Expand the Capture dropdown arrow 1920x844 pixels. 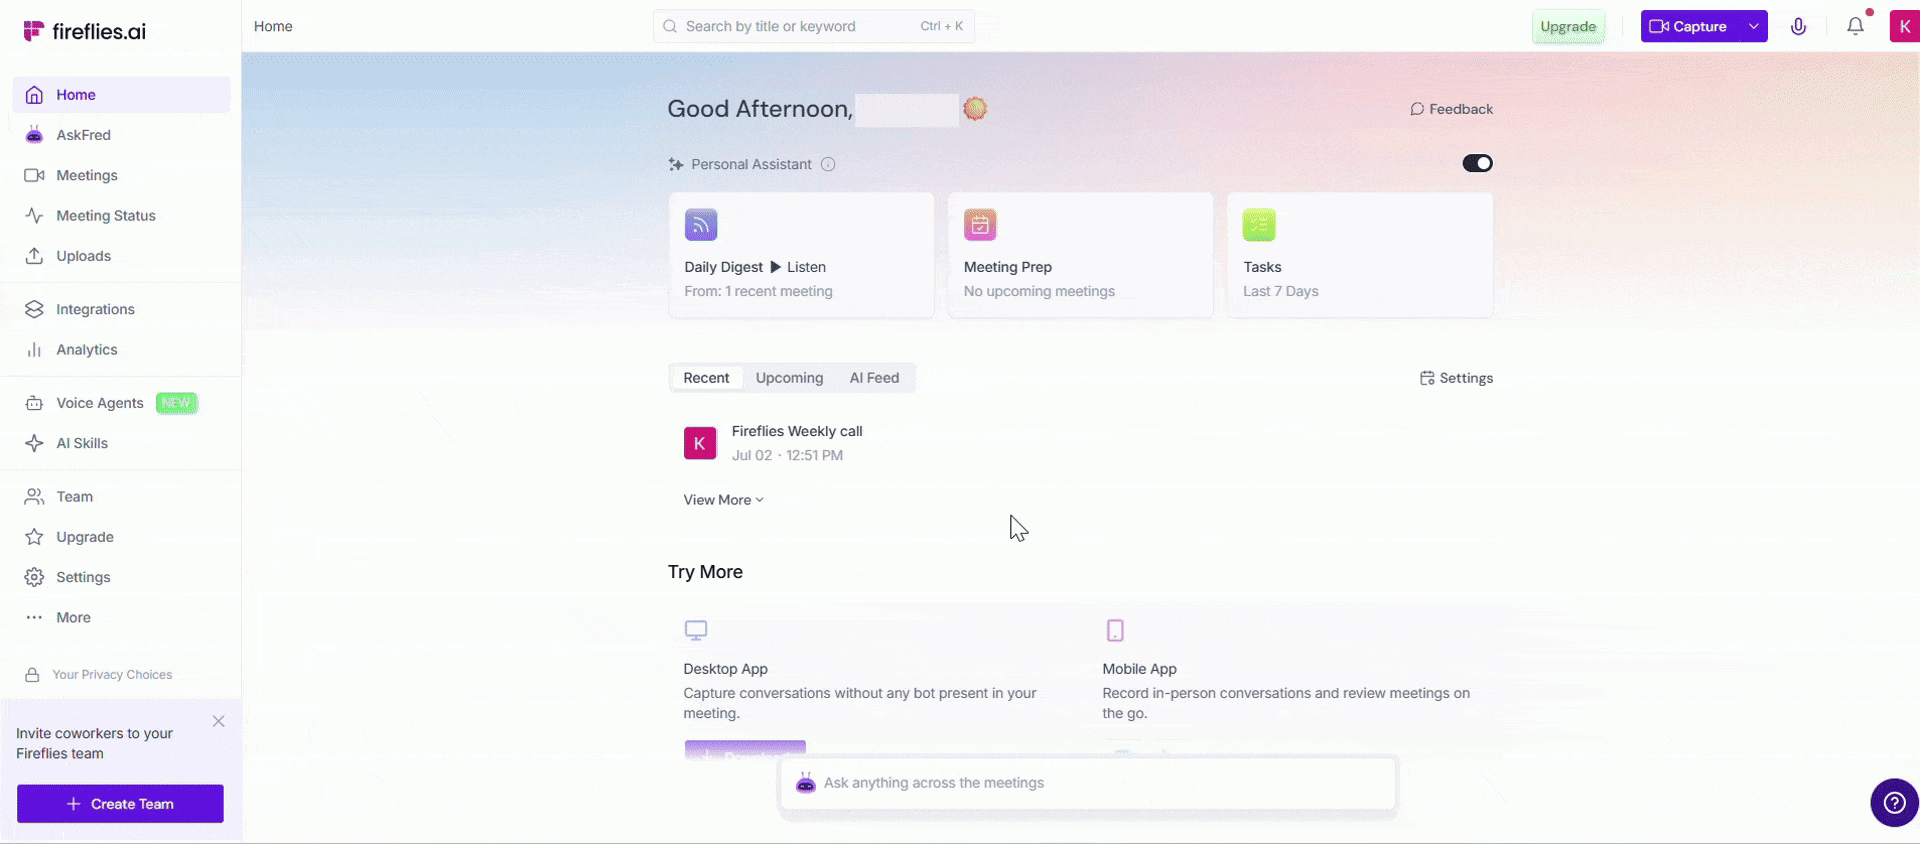click(1753, 27)
